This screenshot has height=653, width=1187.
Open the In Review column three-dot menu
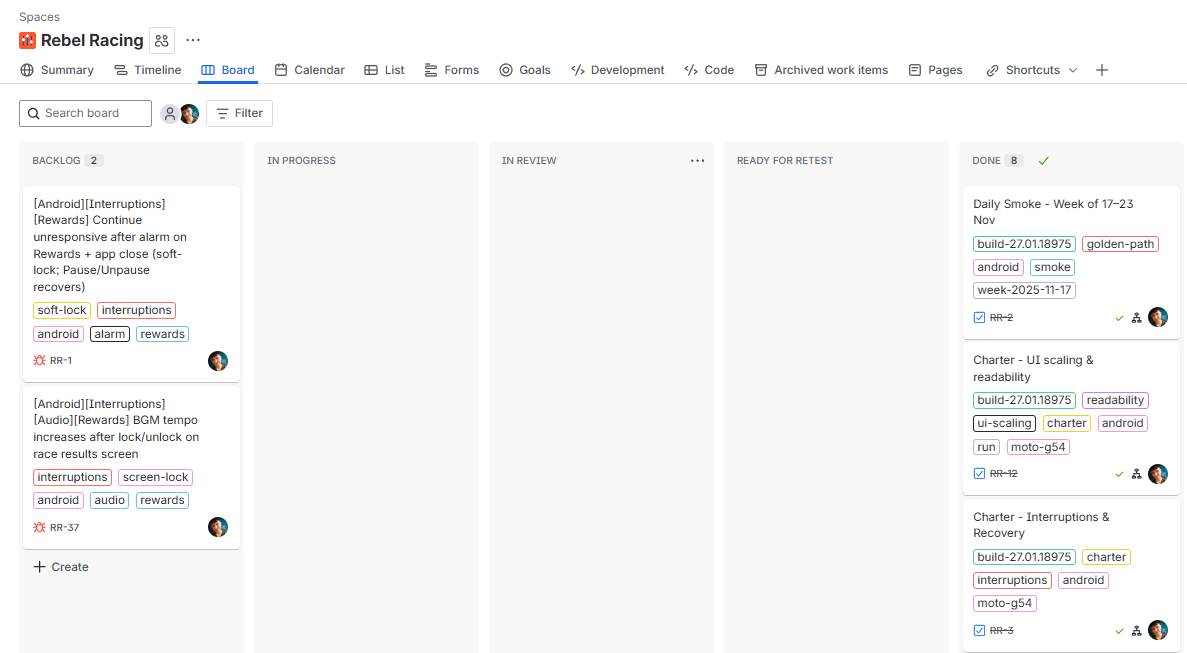point(697,161)
